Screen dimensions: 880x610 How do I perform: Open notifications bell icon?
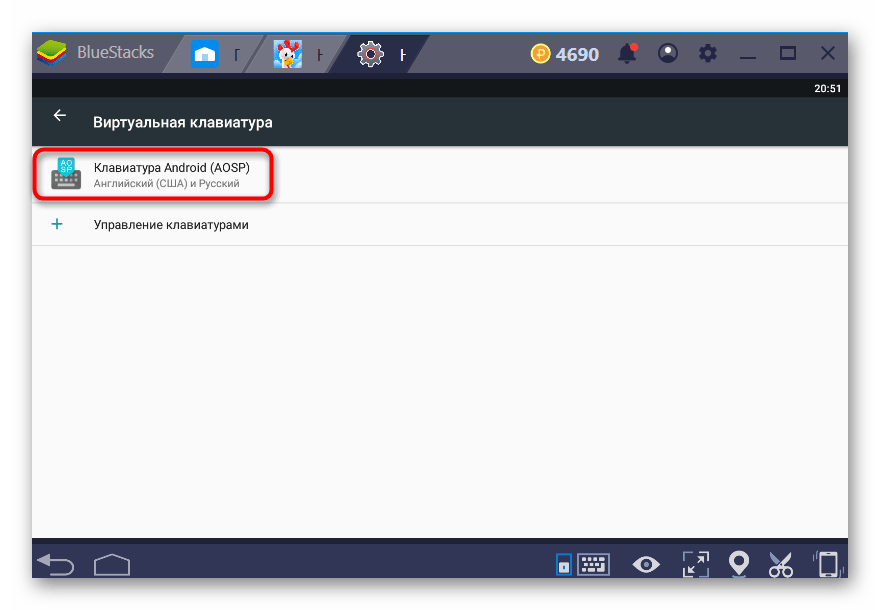(627, 53)
